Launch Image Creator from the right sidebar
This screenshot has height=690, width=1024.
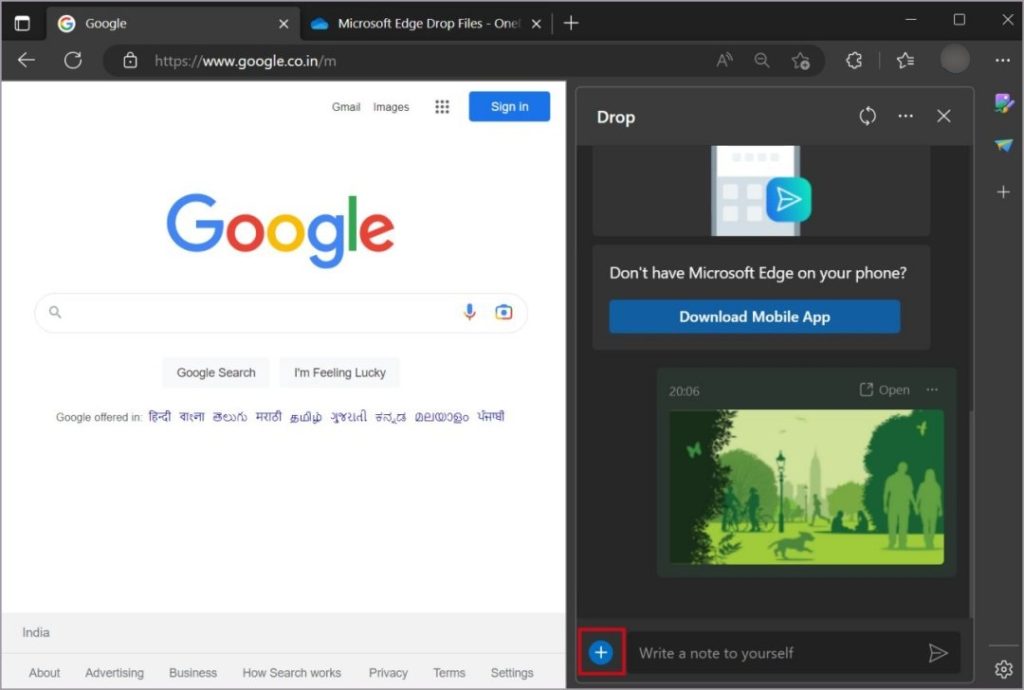(x=1003, y=103)
